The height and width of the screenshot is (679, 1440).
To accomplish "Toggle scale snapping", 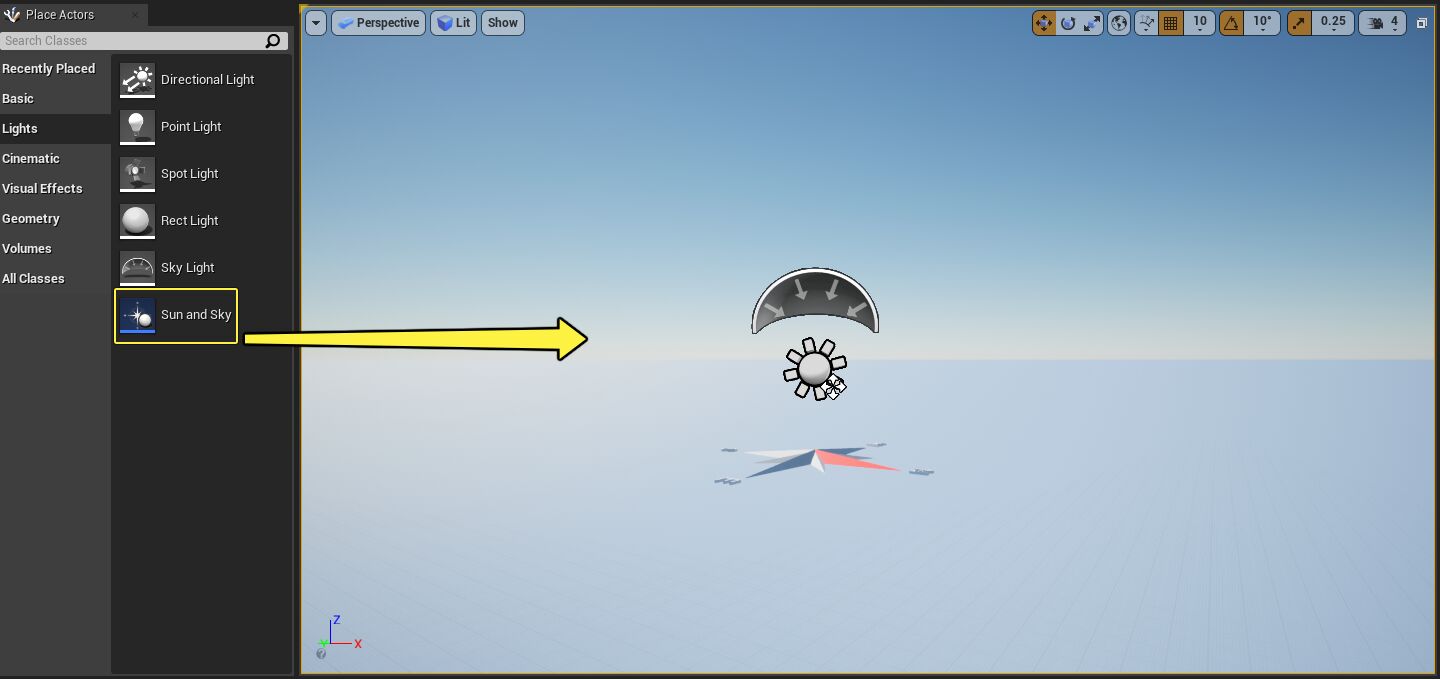I will (1299, 22).
